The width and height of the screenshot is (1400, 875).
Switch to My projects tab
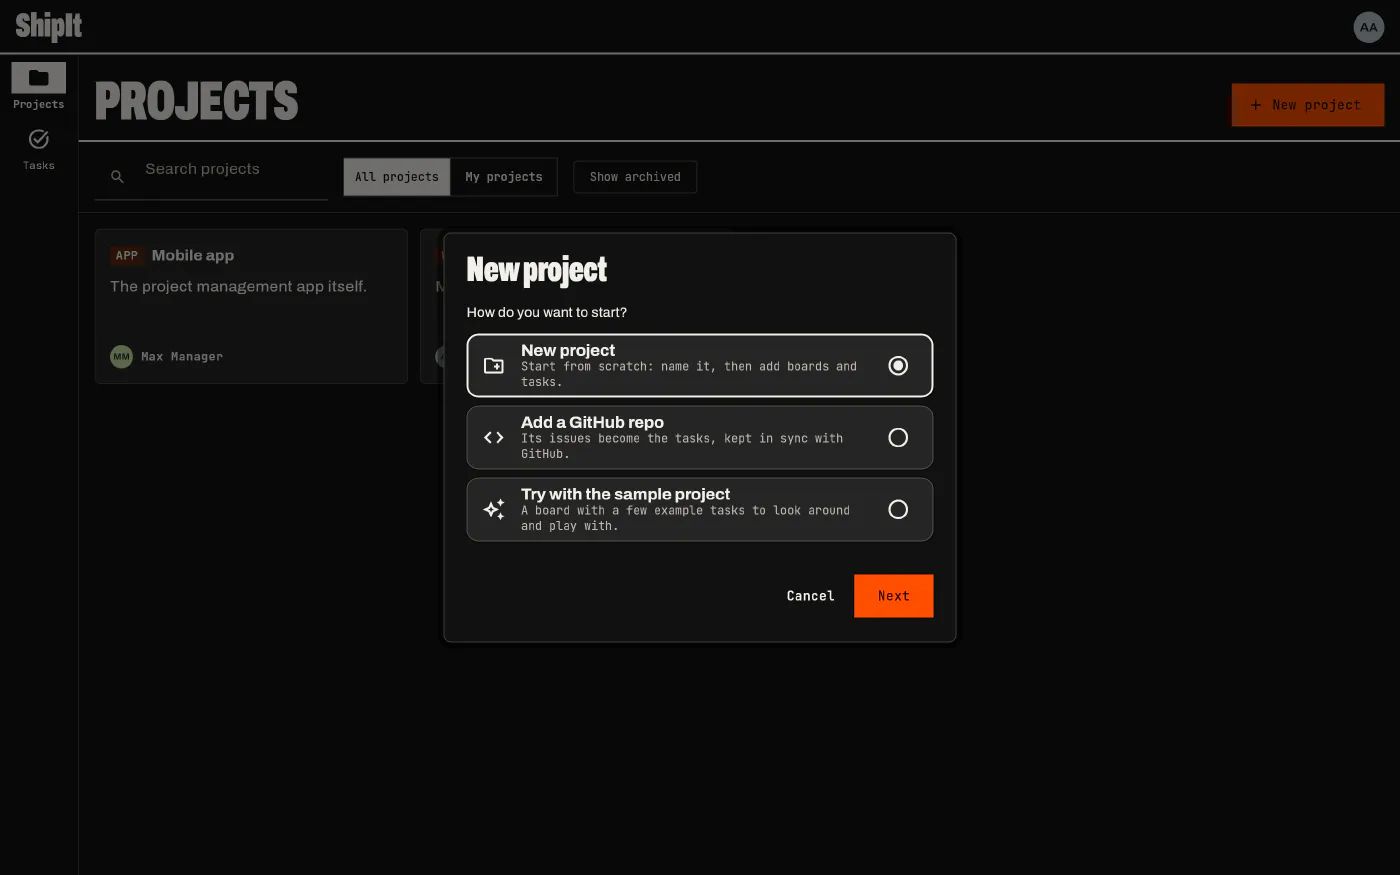pos(504,177)
